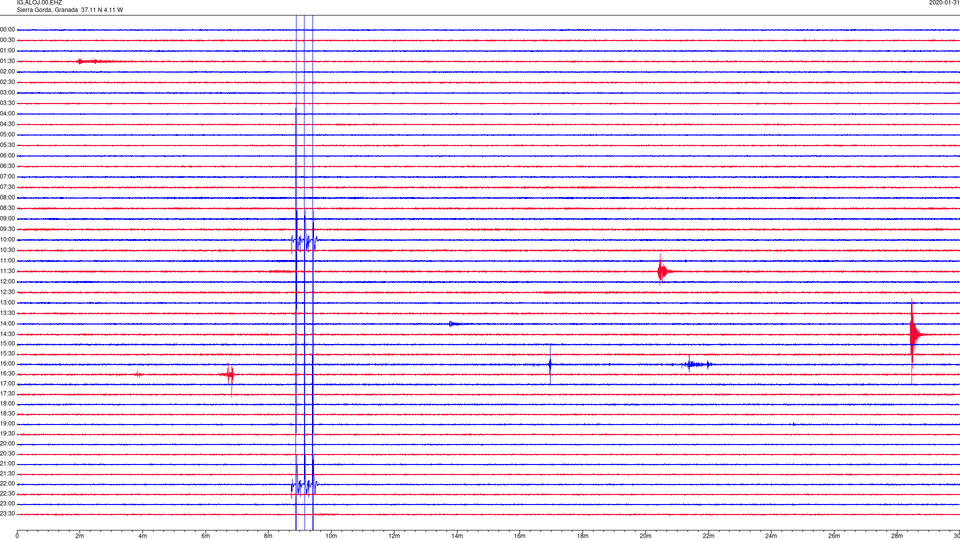Click the red seismic burst on the 11:30 trace
This screenshot has height=540, width=960.
pyautogui.click(x=663, y=271)
